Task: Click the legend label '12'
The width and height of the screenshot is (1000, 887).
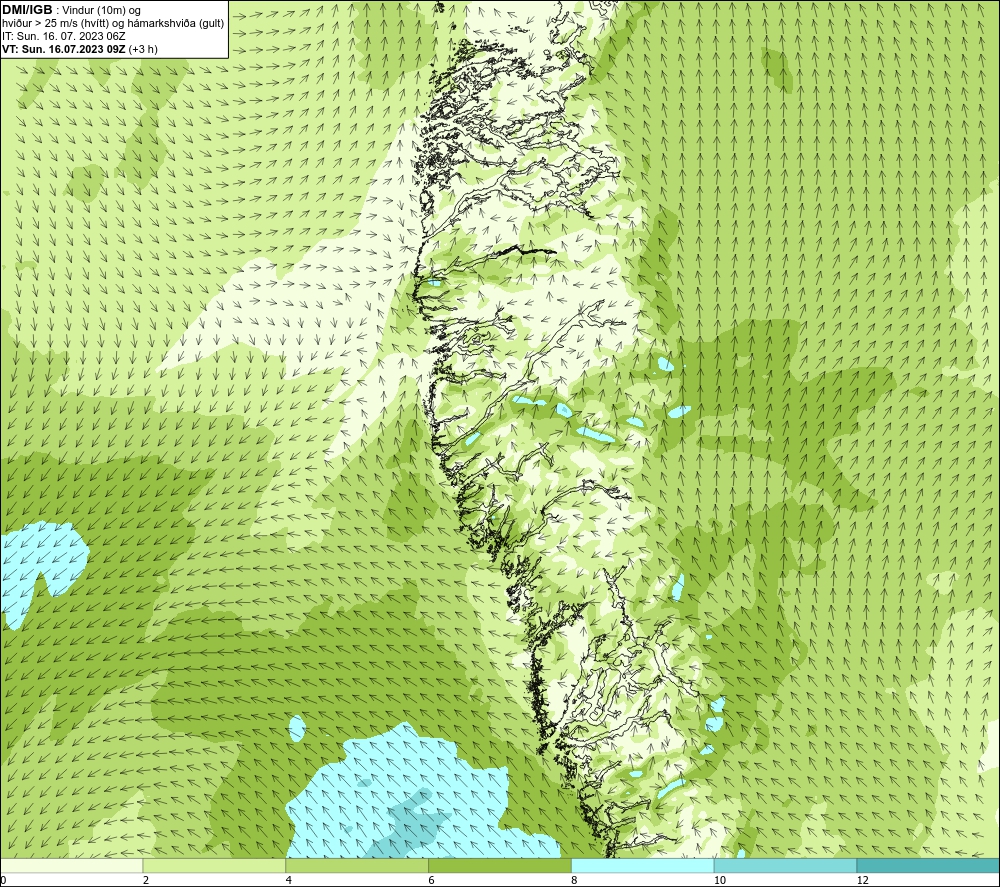Action: tap(863, 880)
